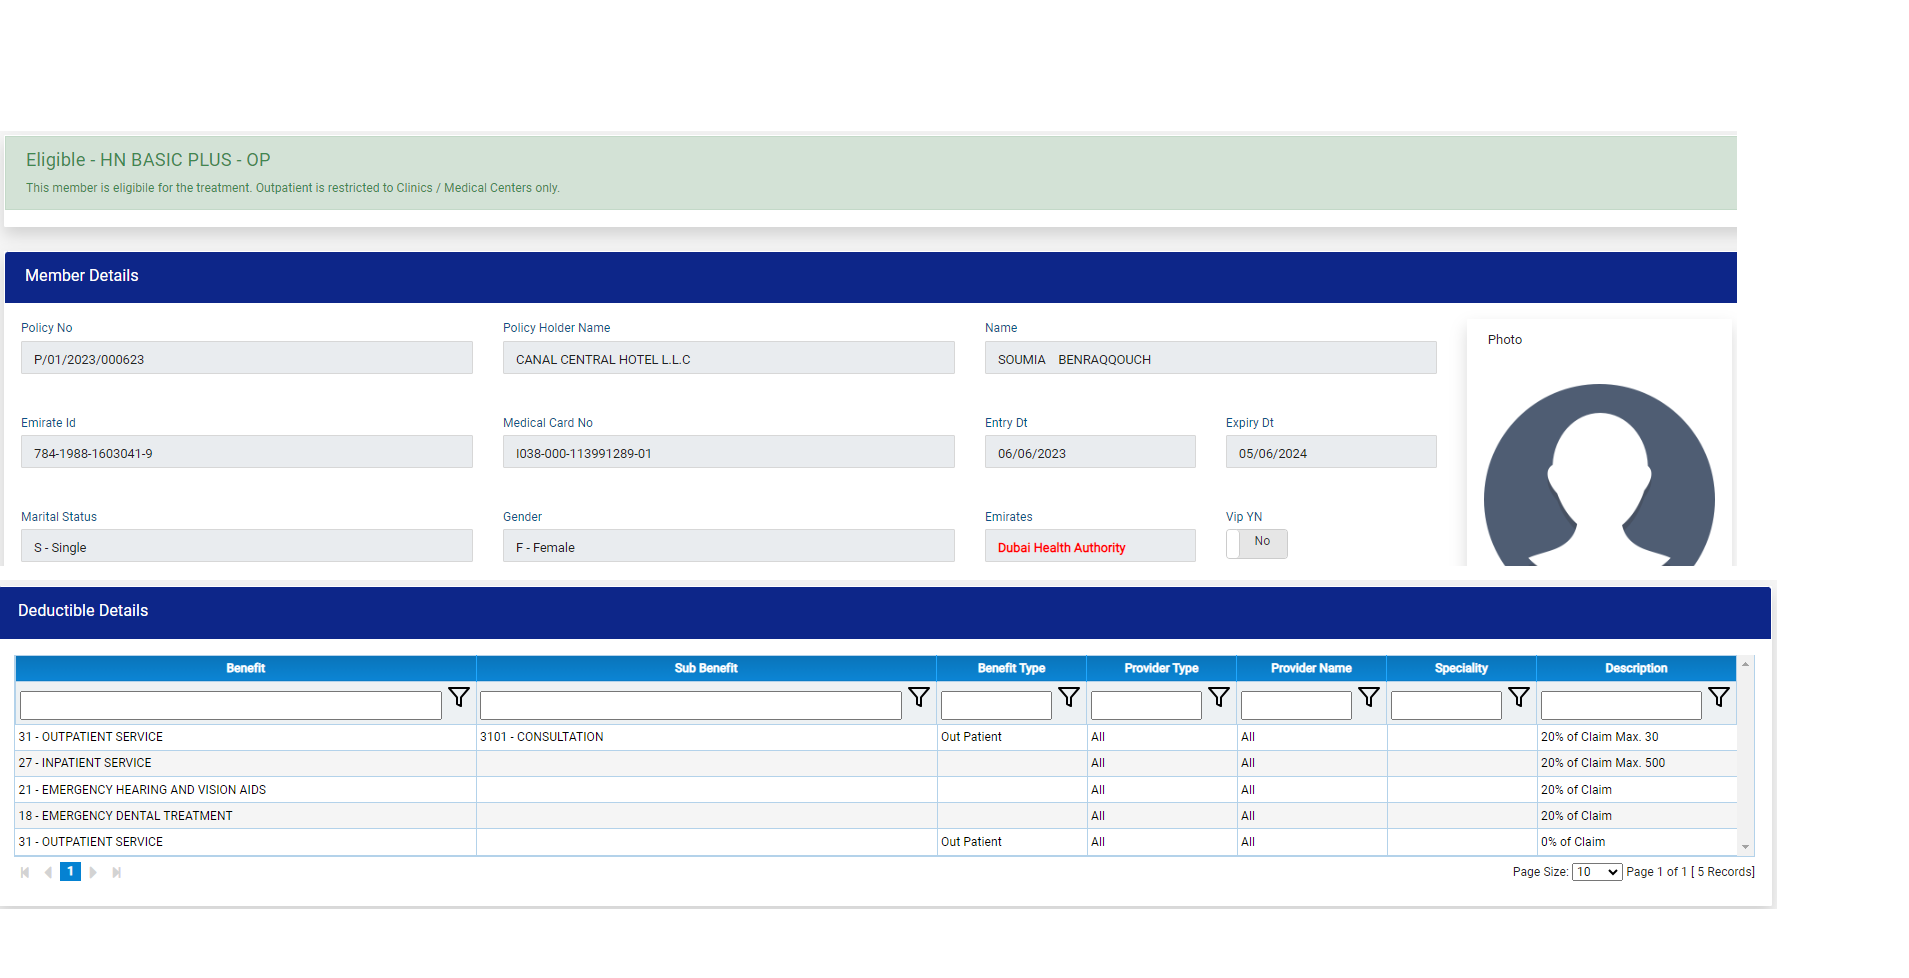Open the Benefit Type filter icon
Image resolution: width=1909 pixels, height=978 pixels.
point(1069,698)
